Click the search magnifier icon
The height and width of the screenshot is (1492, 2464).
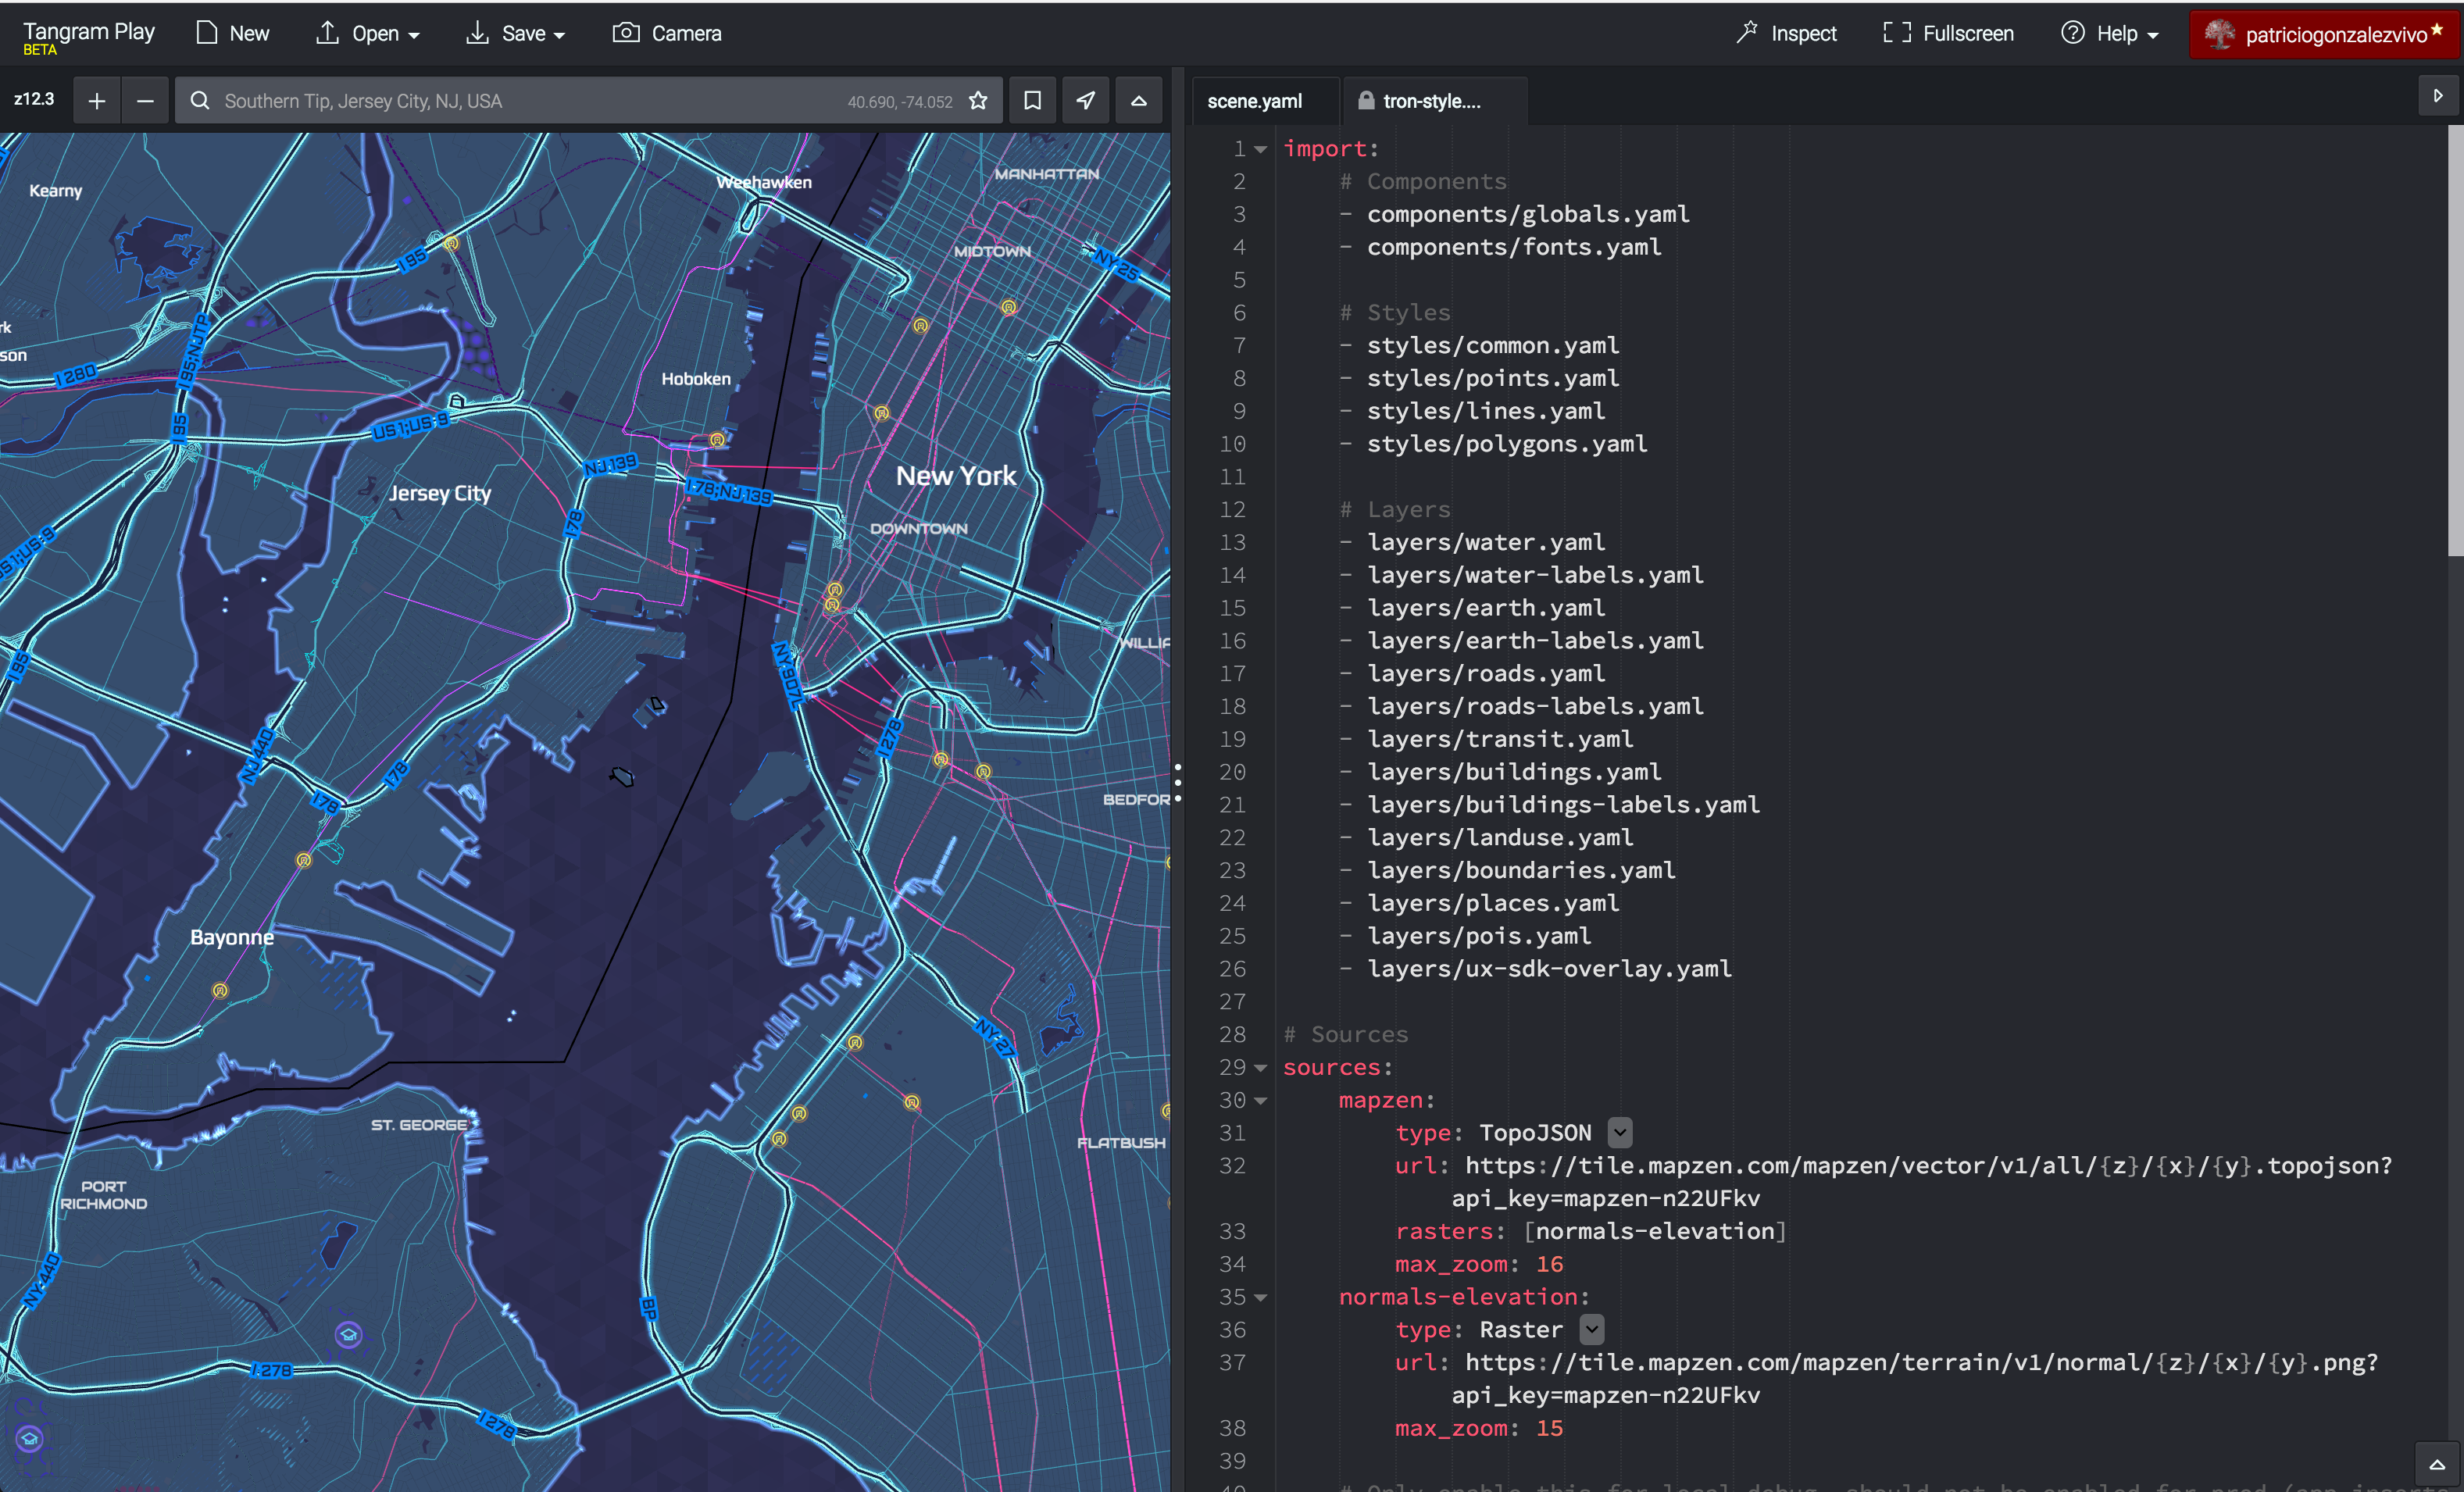(200, 100)
